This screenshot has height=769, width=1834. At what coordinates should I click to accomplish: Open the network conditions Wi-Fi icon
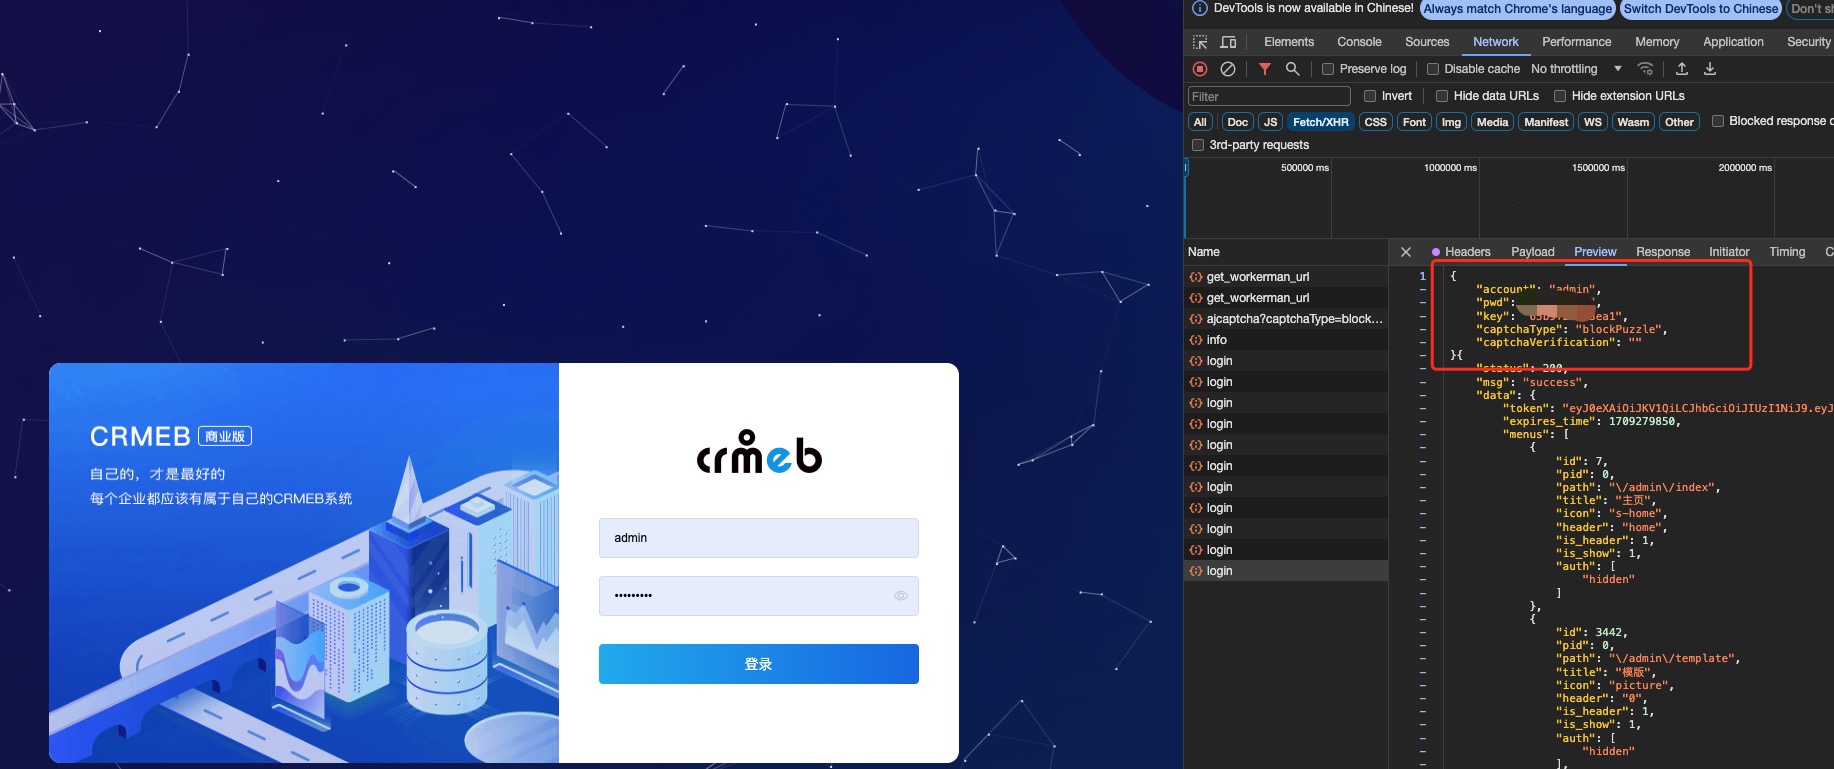[1645, 69]
